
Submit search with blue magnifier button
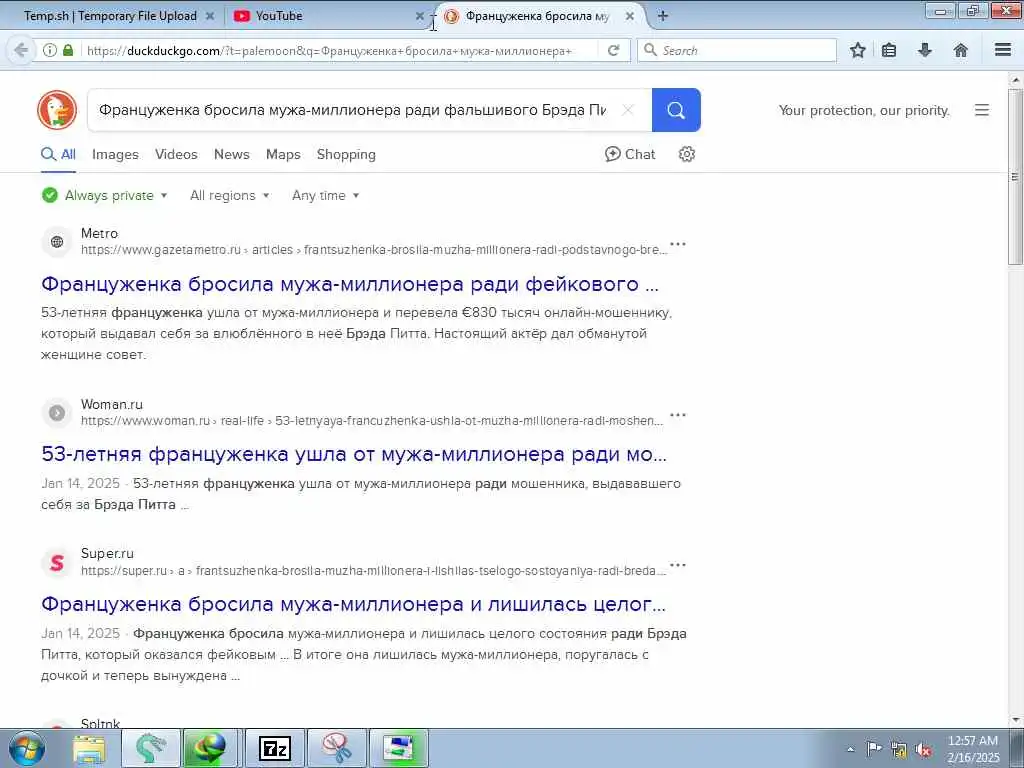(676, 110)
